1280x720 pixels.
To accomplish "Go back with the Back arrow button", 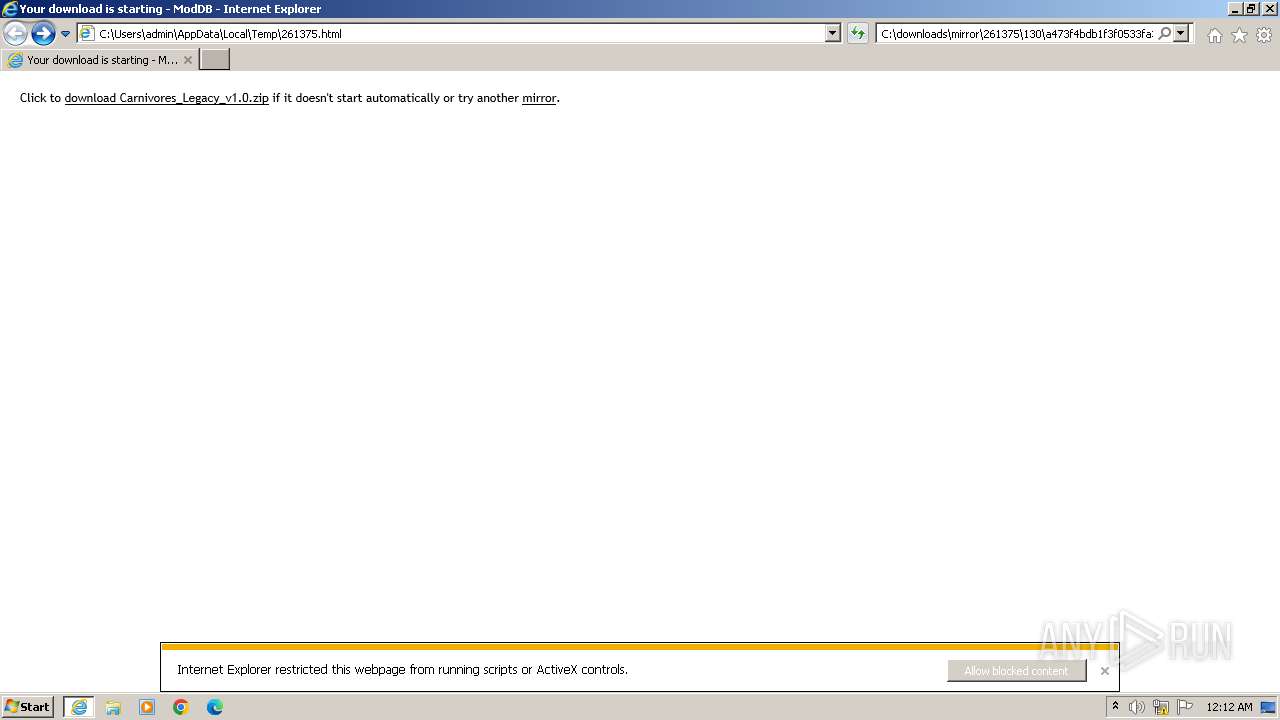I will (15, 34).
